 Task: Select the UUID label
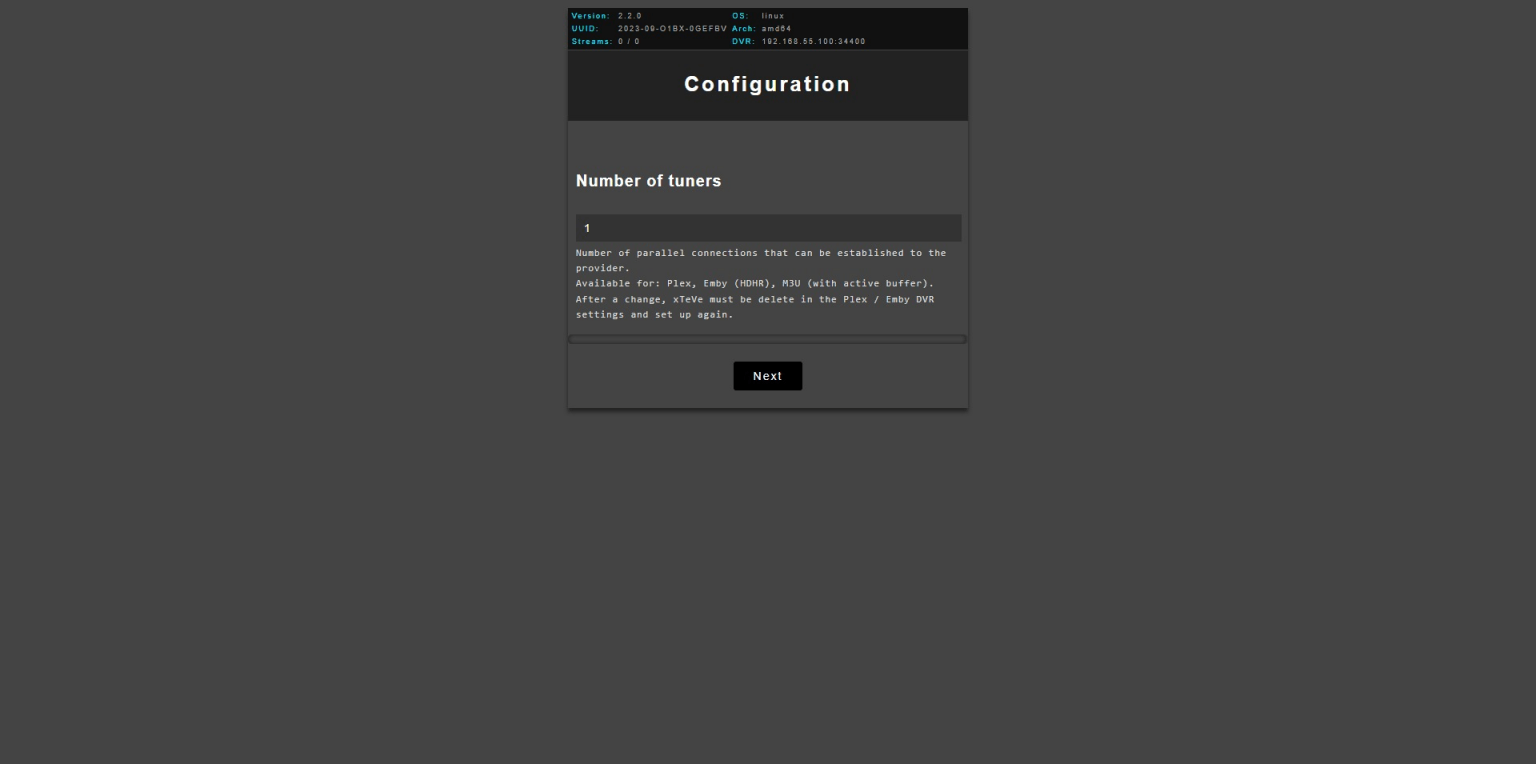click(x=585, y=29)
